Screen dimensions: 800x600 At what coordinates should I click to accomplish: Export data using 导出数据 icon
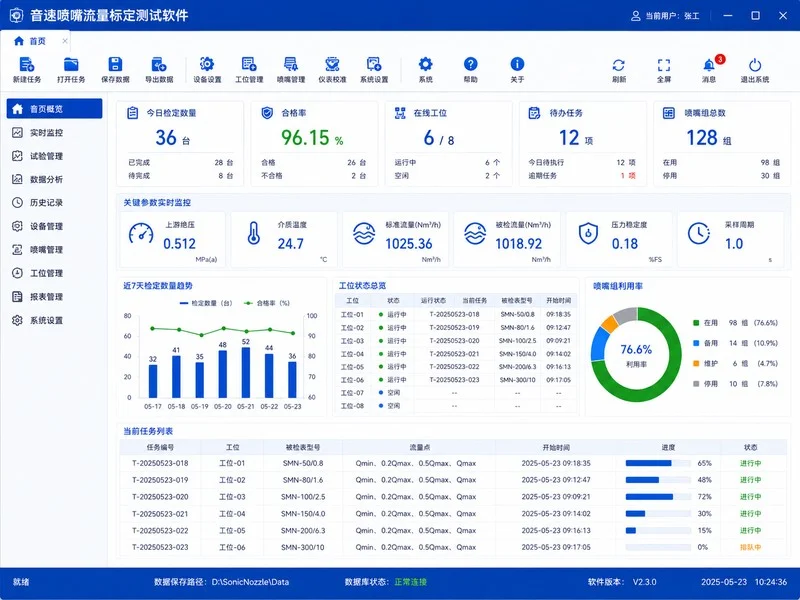pyautogui.click(x=159, y=64)
